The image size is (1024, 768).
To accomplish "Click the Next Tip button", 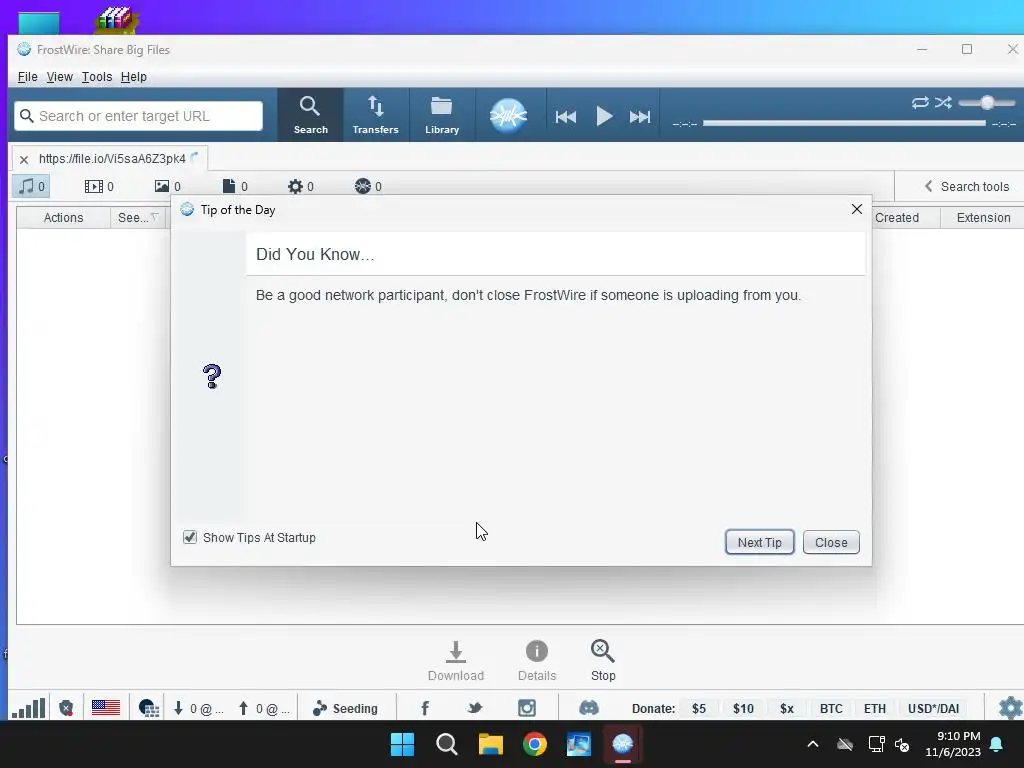I will (760, 542).
